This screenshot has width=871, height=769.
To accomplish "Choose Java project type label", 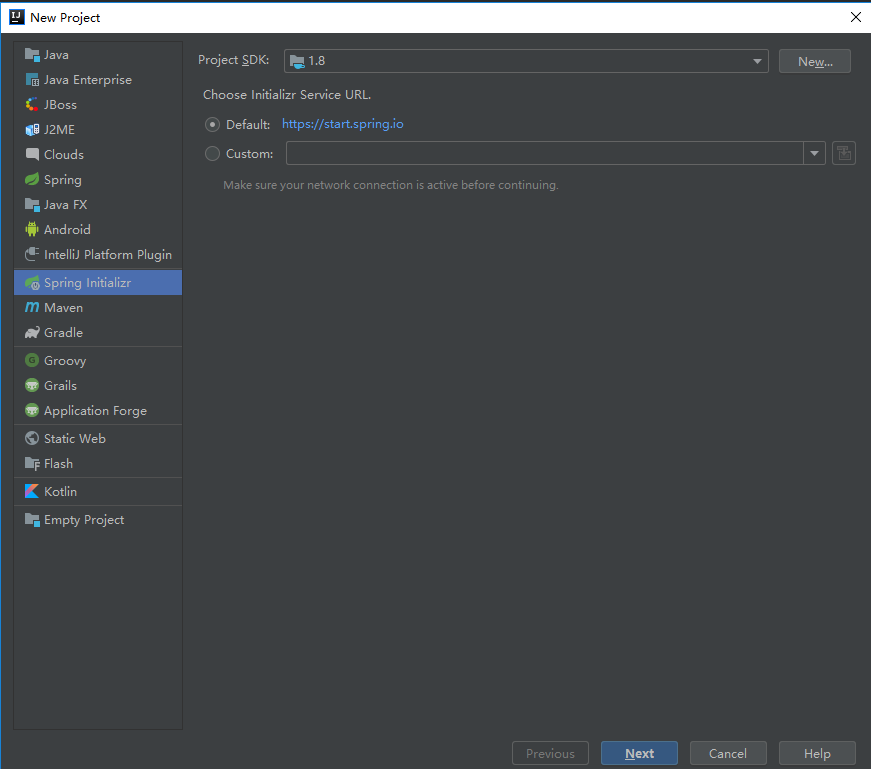I will [57, 54].
